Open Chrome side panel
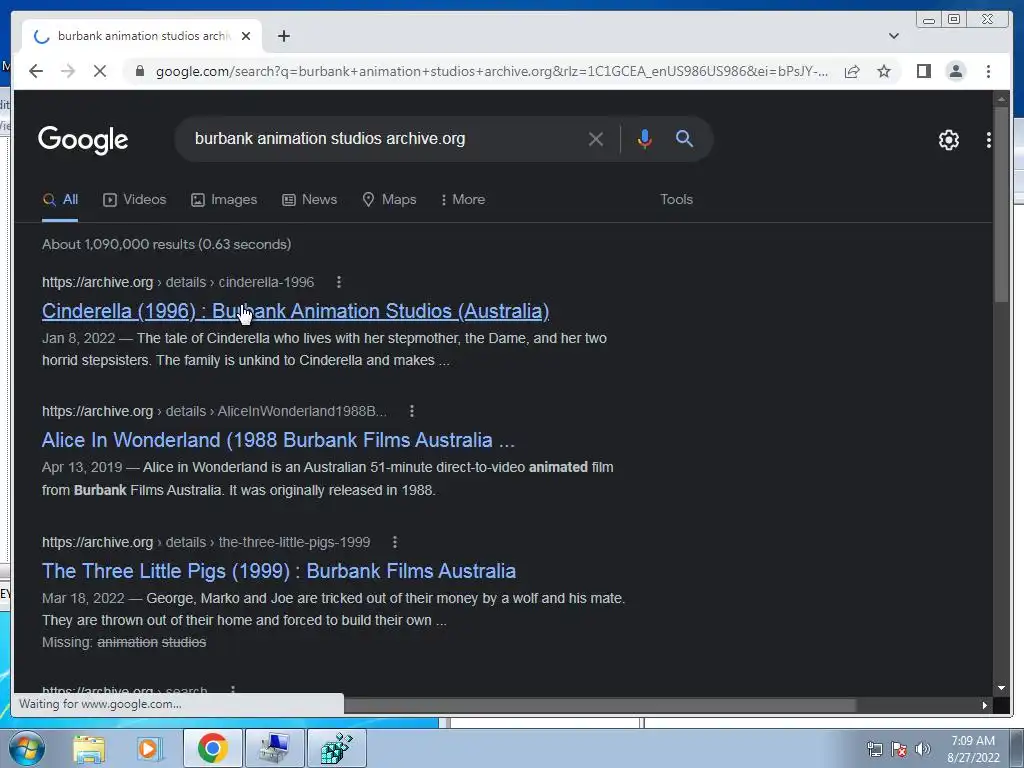The height and width of the screenshot is (768, 1024). (x=923, y=71)
